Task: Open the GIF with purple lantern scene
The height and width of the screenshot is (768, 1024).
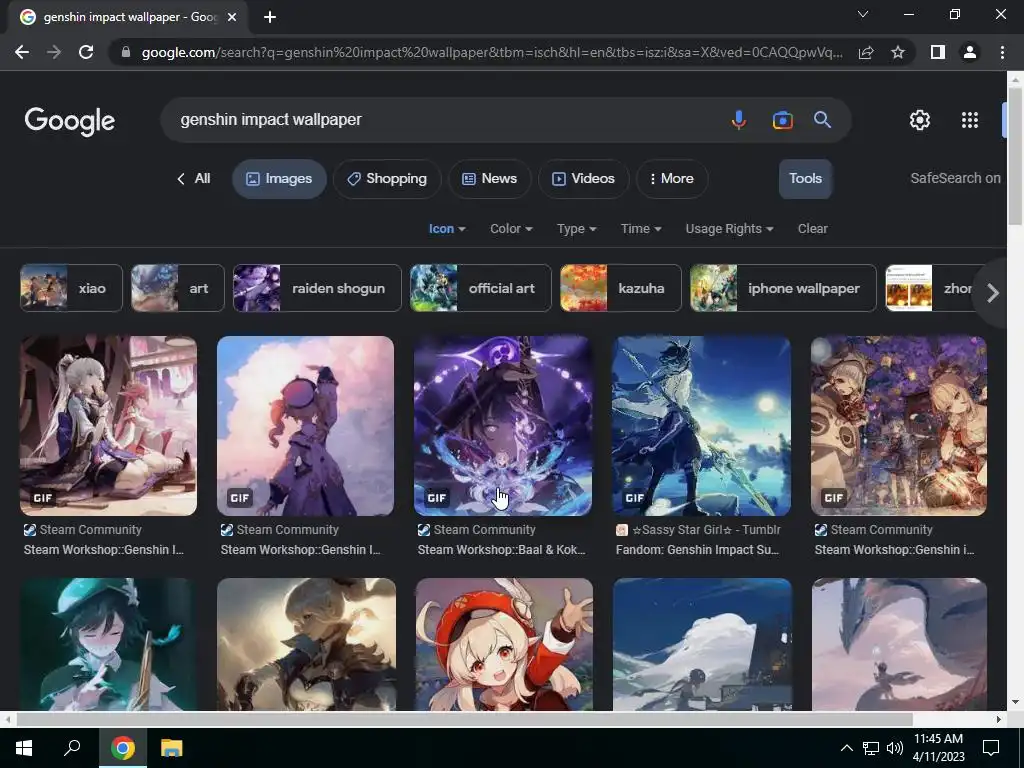Action: point(899,426)
